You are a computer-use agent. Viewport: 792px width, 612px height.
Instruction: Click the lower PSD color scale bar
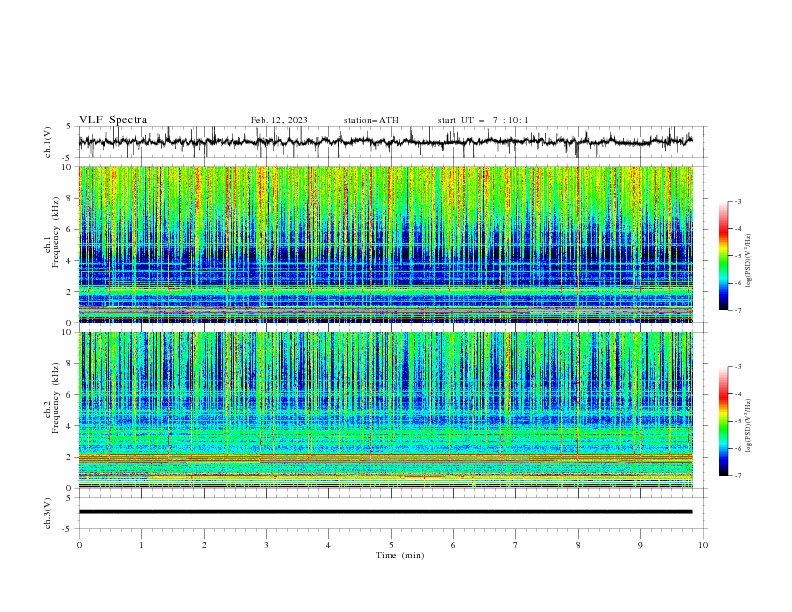723,421
